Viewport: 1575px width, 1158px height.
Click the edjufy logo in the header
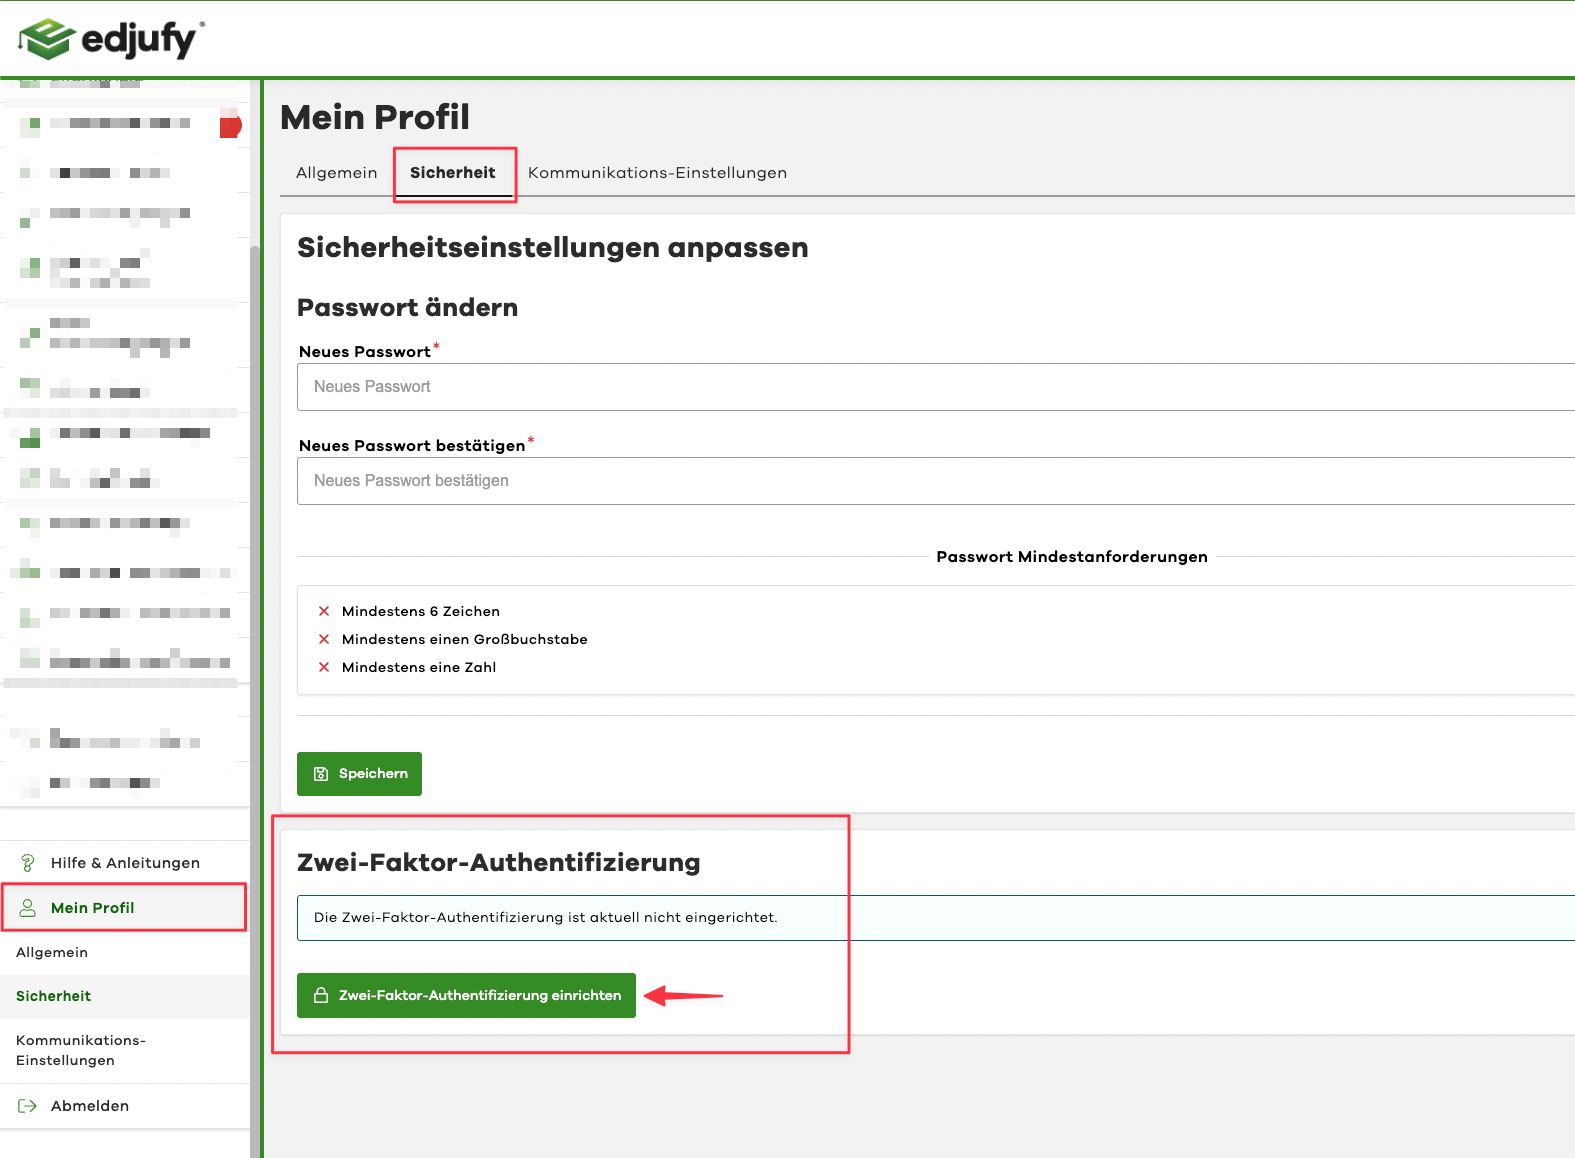pyautogui.click(x=110, y=39)
